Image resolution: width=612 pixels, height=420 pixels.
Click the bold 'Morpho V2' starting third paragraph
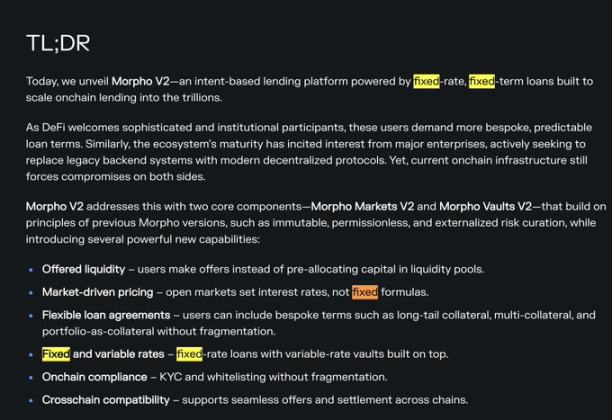pos(56,206)
